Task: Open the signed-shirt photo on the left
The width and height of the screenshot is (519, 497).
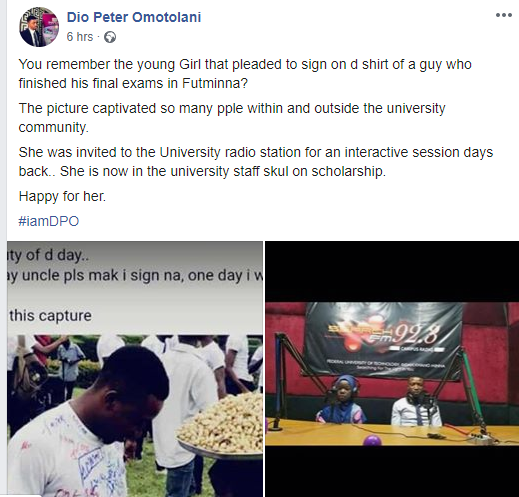Action: [x=135, y=369]
